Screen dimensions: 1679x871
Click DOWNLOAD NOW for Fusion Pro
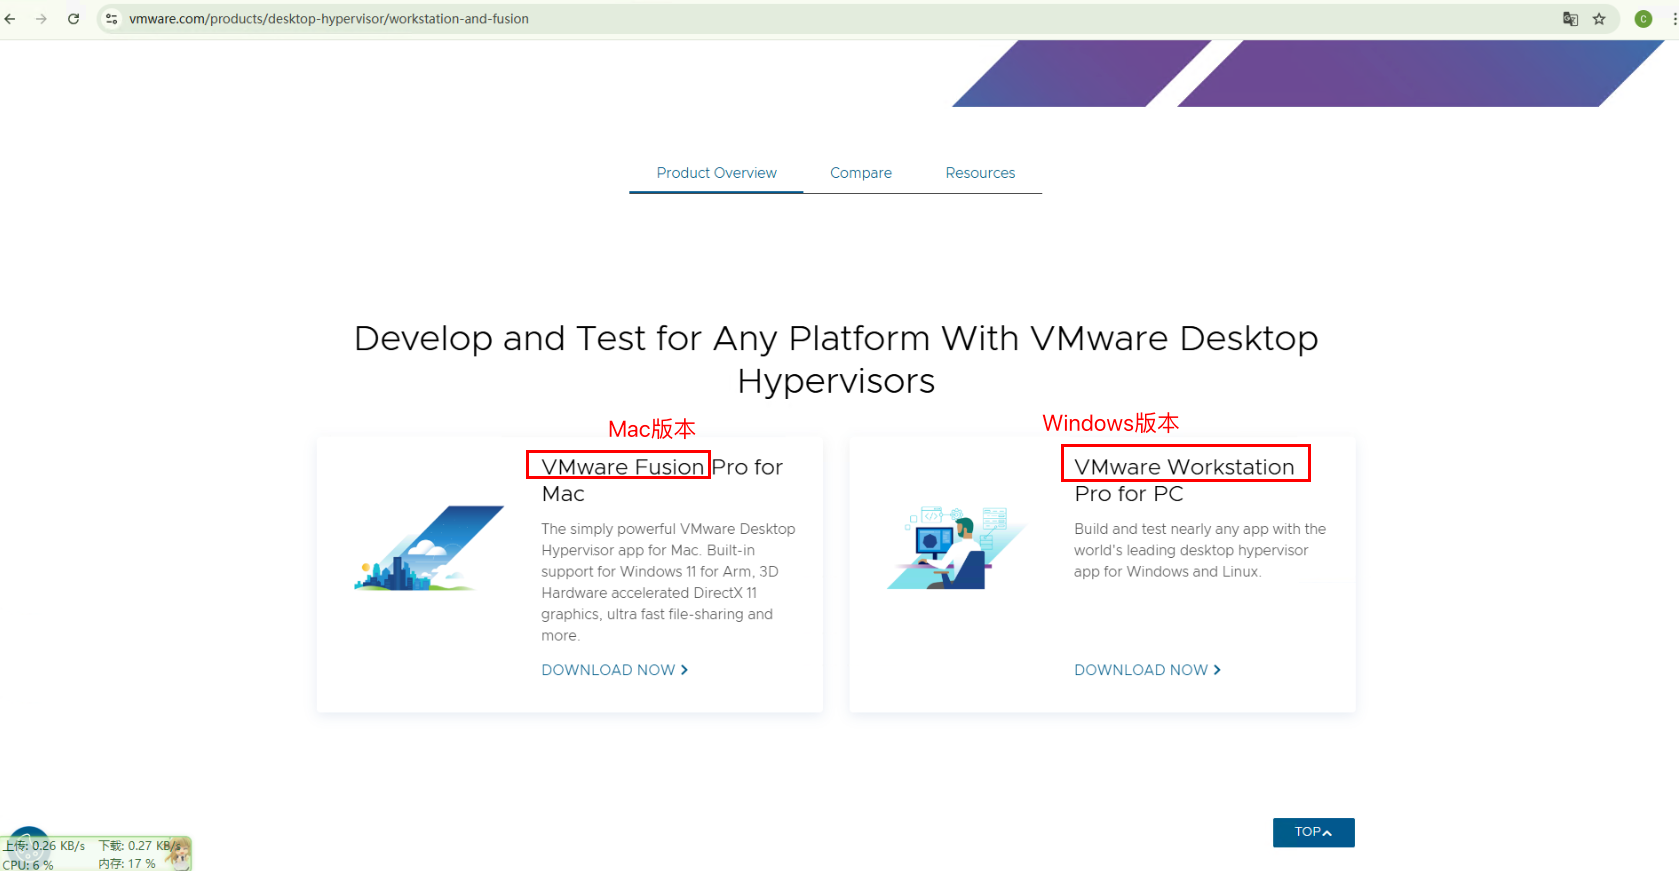click(615, 670)
